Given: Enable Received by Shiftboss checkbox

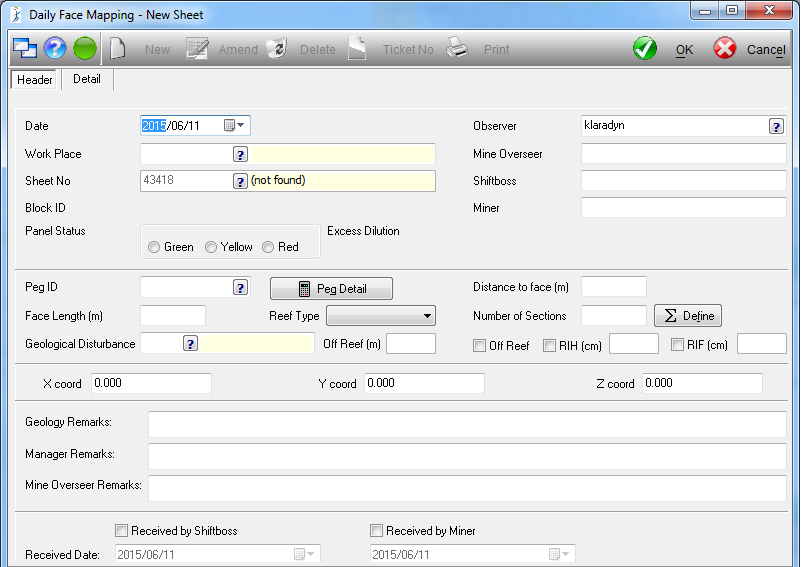Looking at the screenshot, I should pyautogui.click(x=122, y=531).
